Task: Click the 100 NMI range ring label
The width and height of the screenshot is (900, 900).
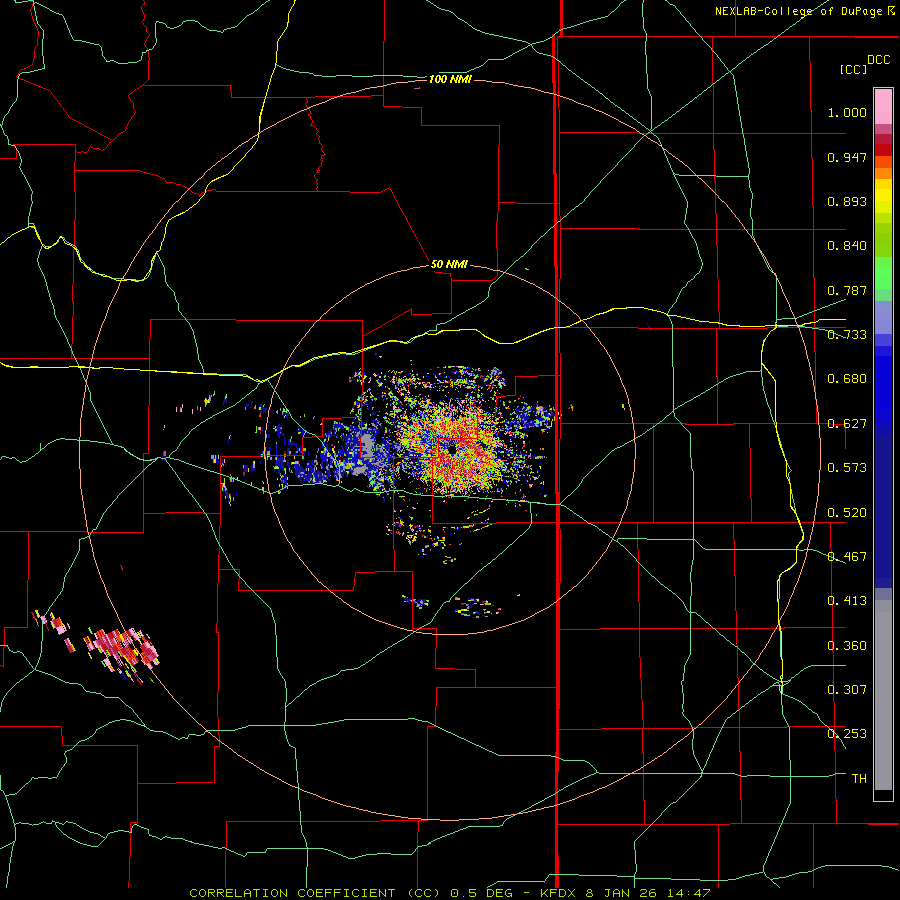Action: 450,79
